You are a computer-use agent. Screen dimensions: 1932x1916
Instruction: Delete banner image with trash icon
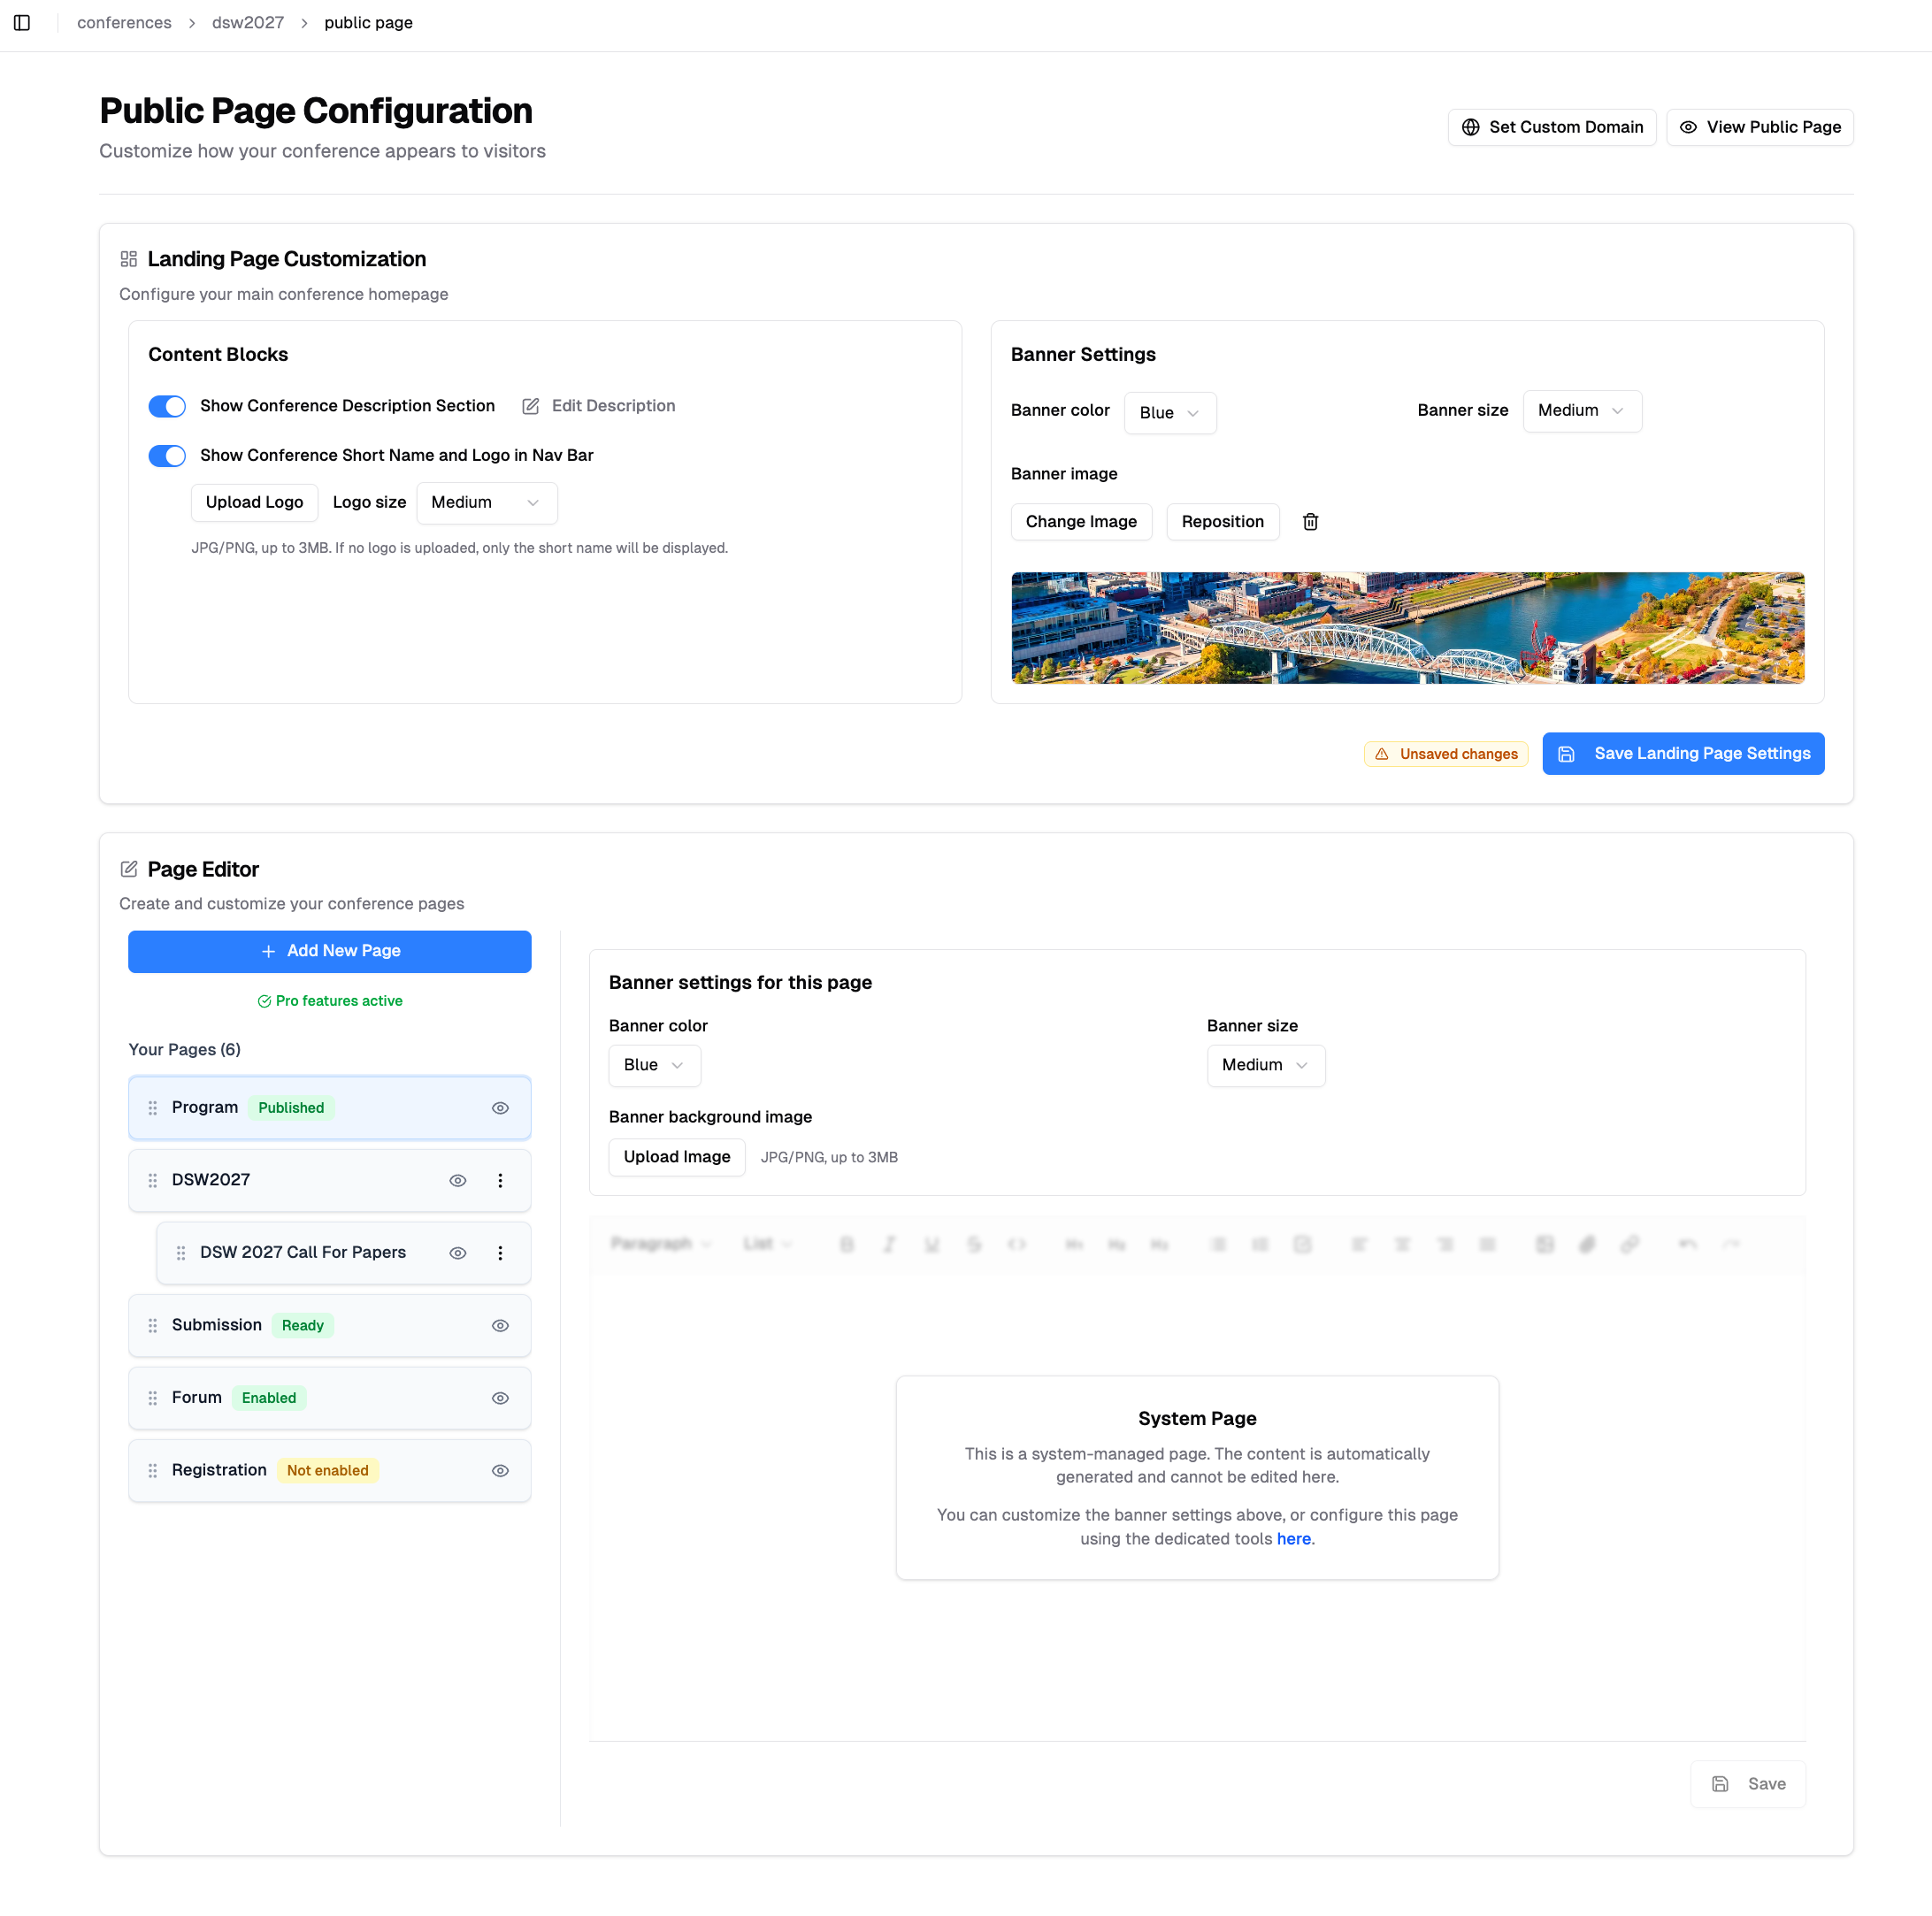[1310, 521]
